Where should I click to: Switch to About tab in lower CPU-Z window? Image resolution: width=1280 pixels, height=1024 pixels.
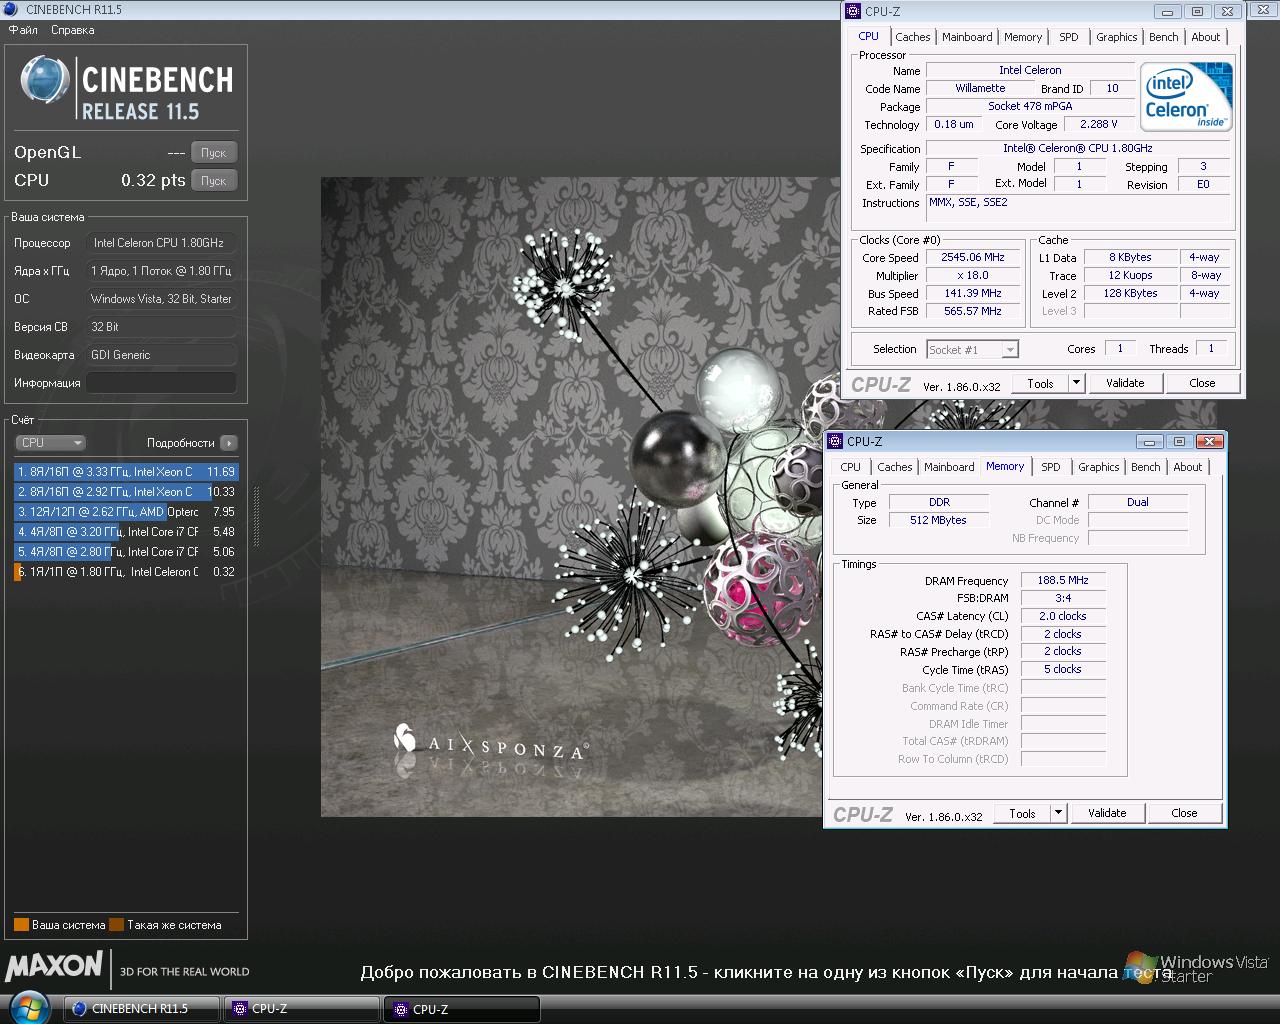click(1188, 467)
